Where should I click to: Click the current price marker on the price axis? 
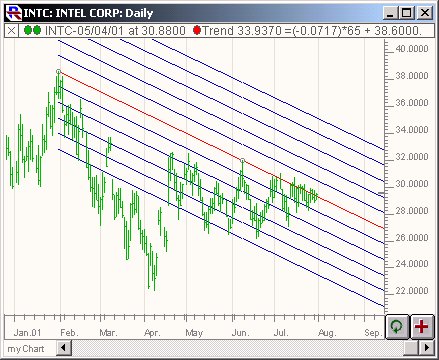[x=381, y=193]
